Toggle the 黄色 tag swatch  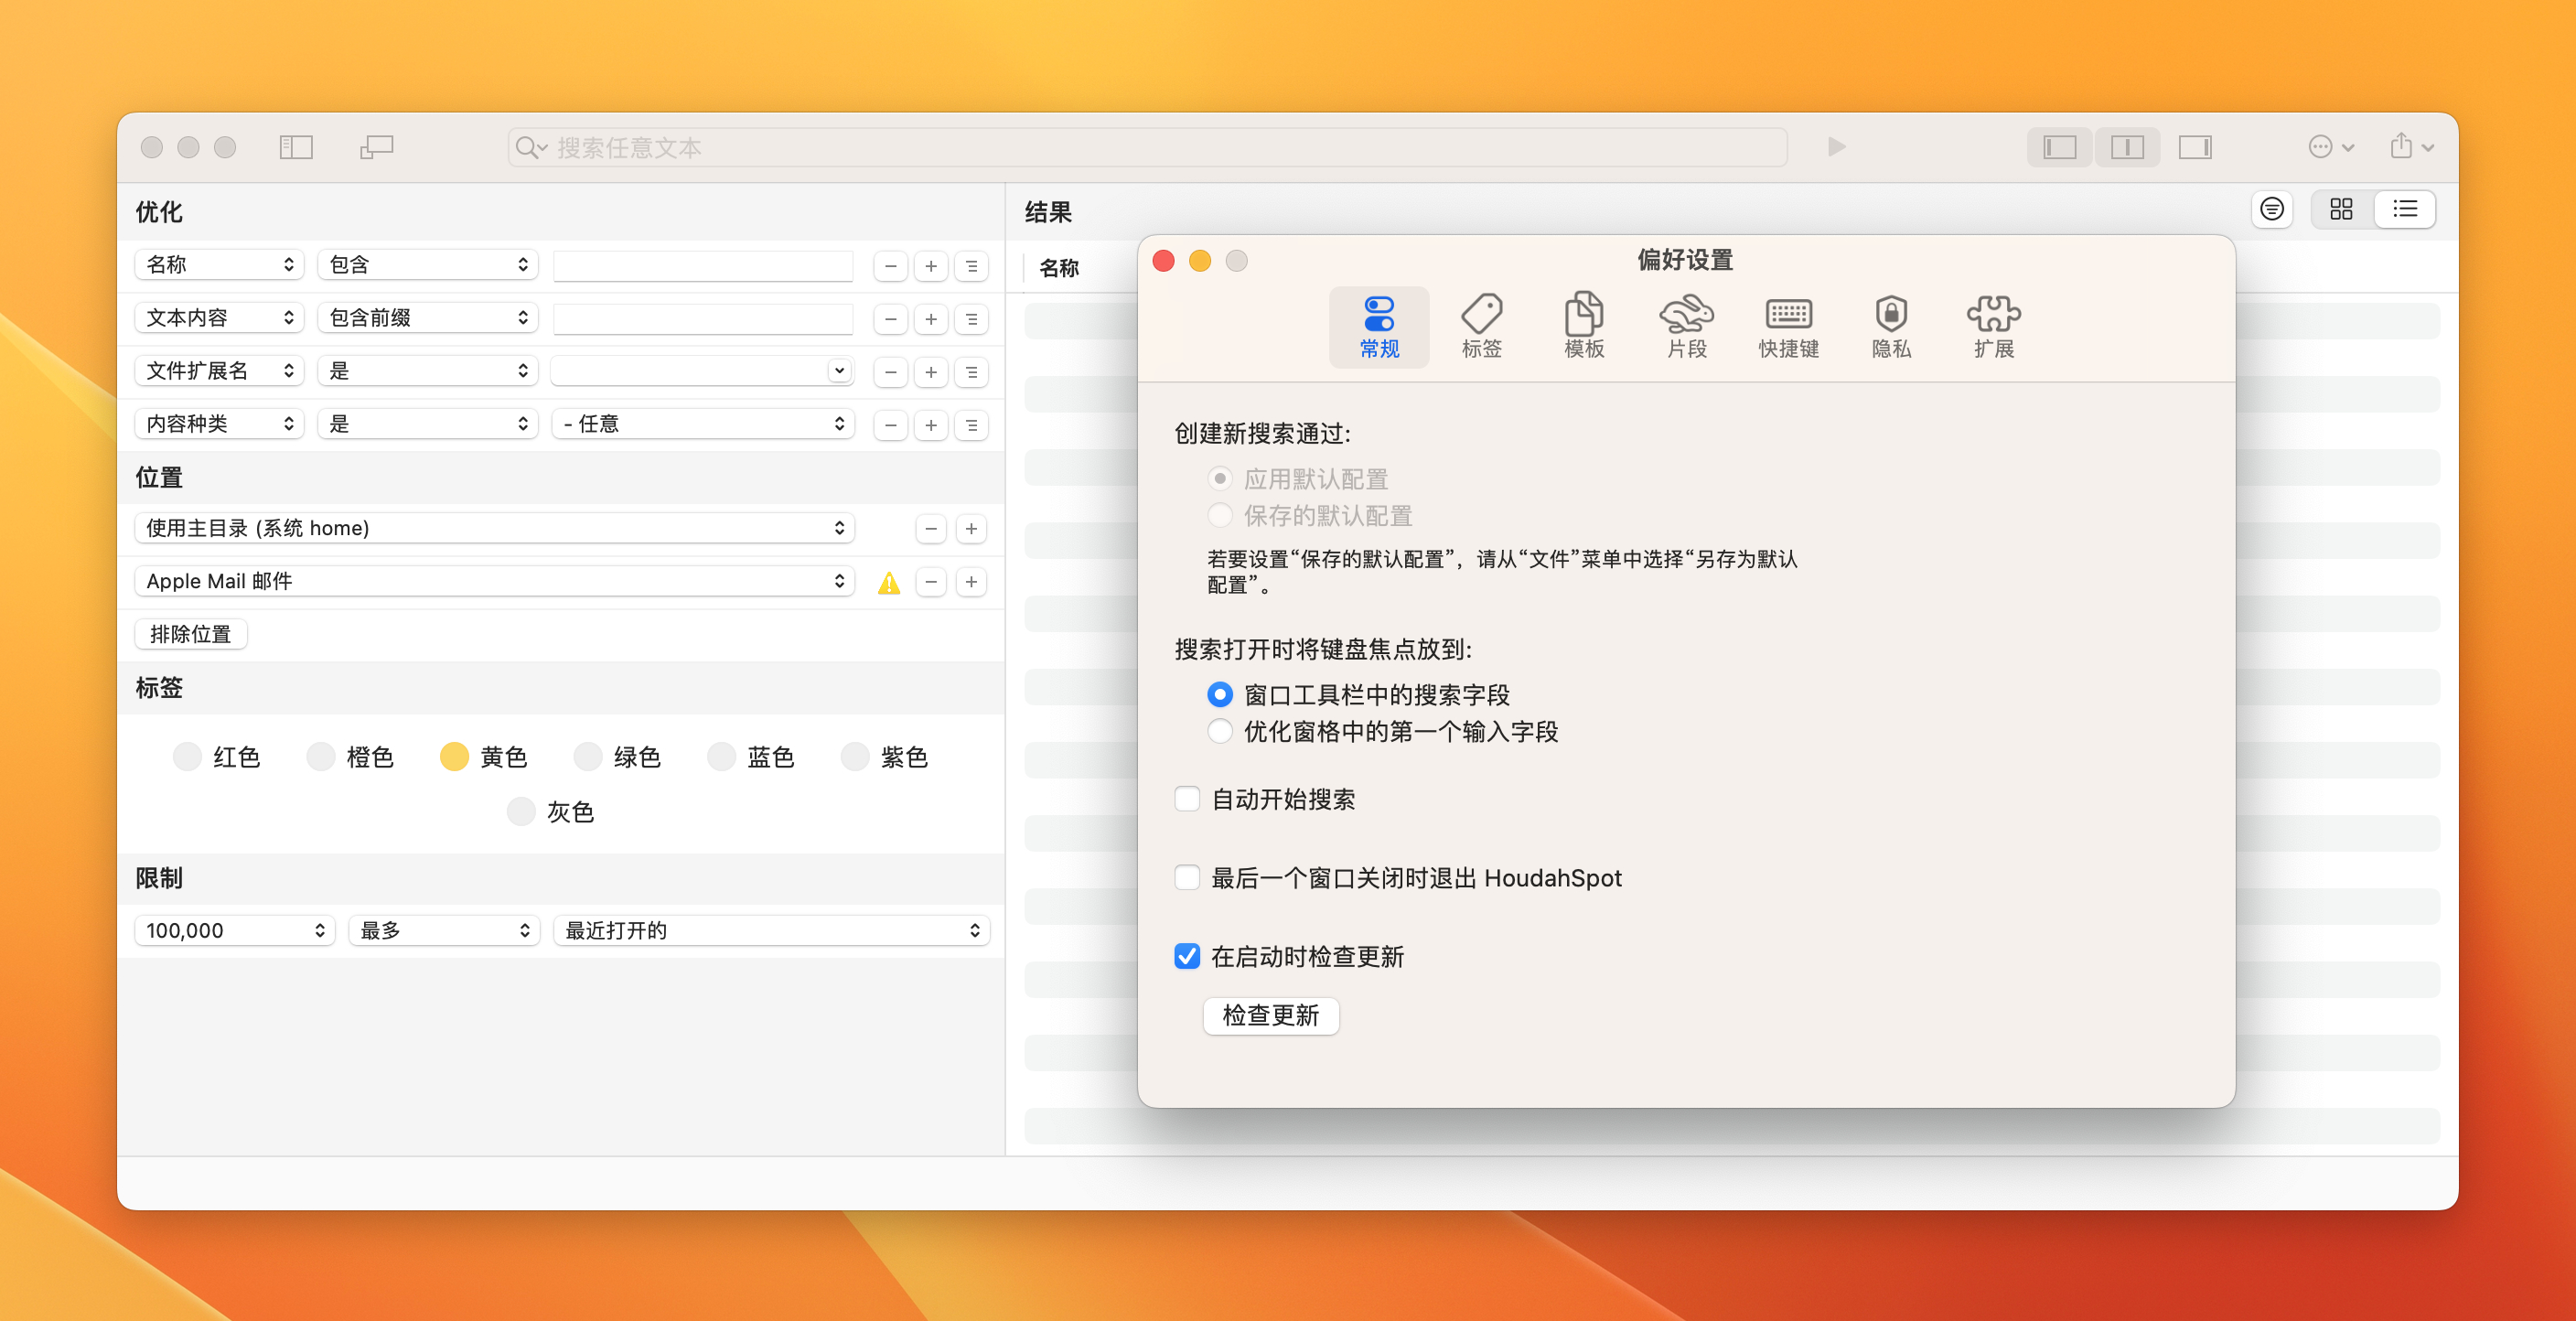454,757
